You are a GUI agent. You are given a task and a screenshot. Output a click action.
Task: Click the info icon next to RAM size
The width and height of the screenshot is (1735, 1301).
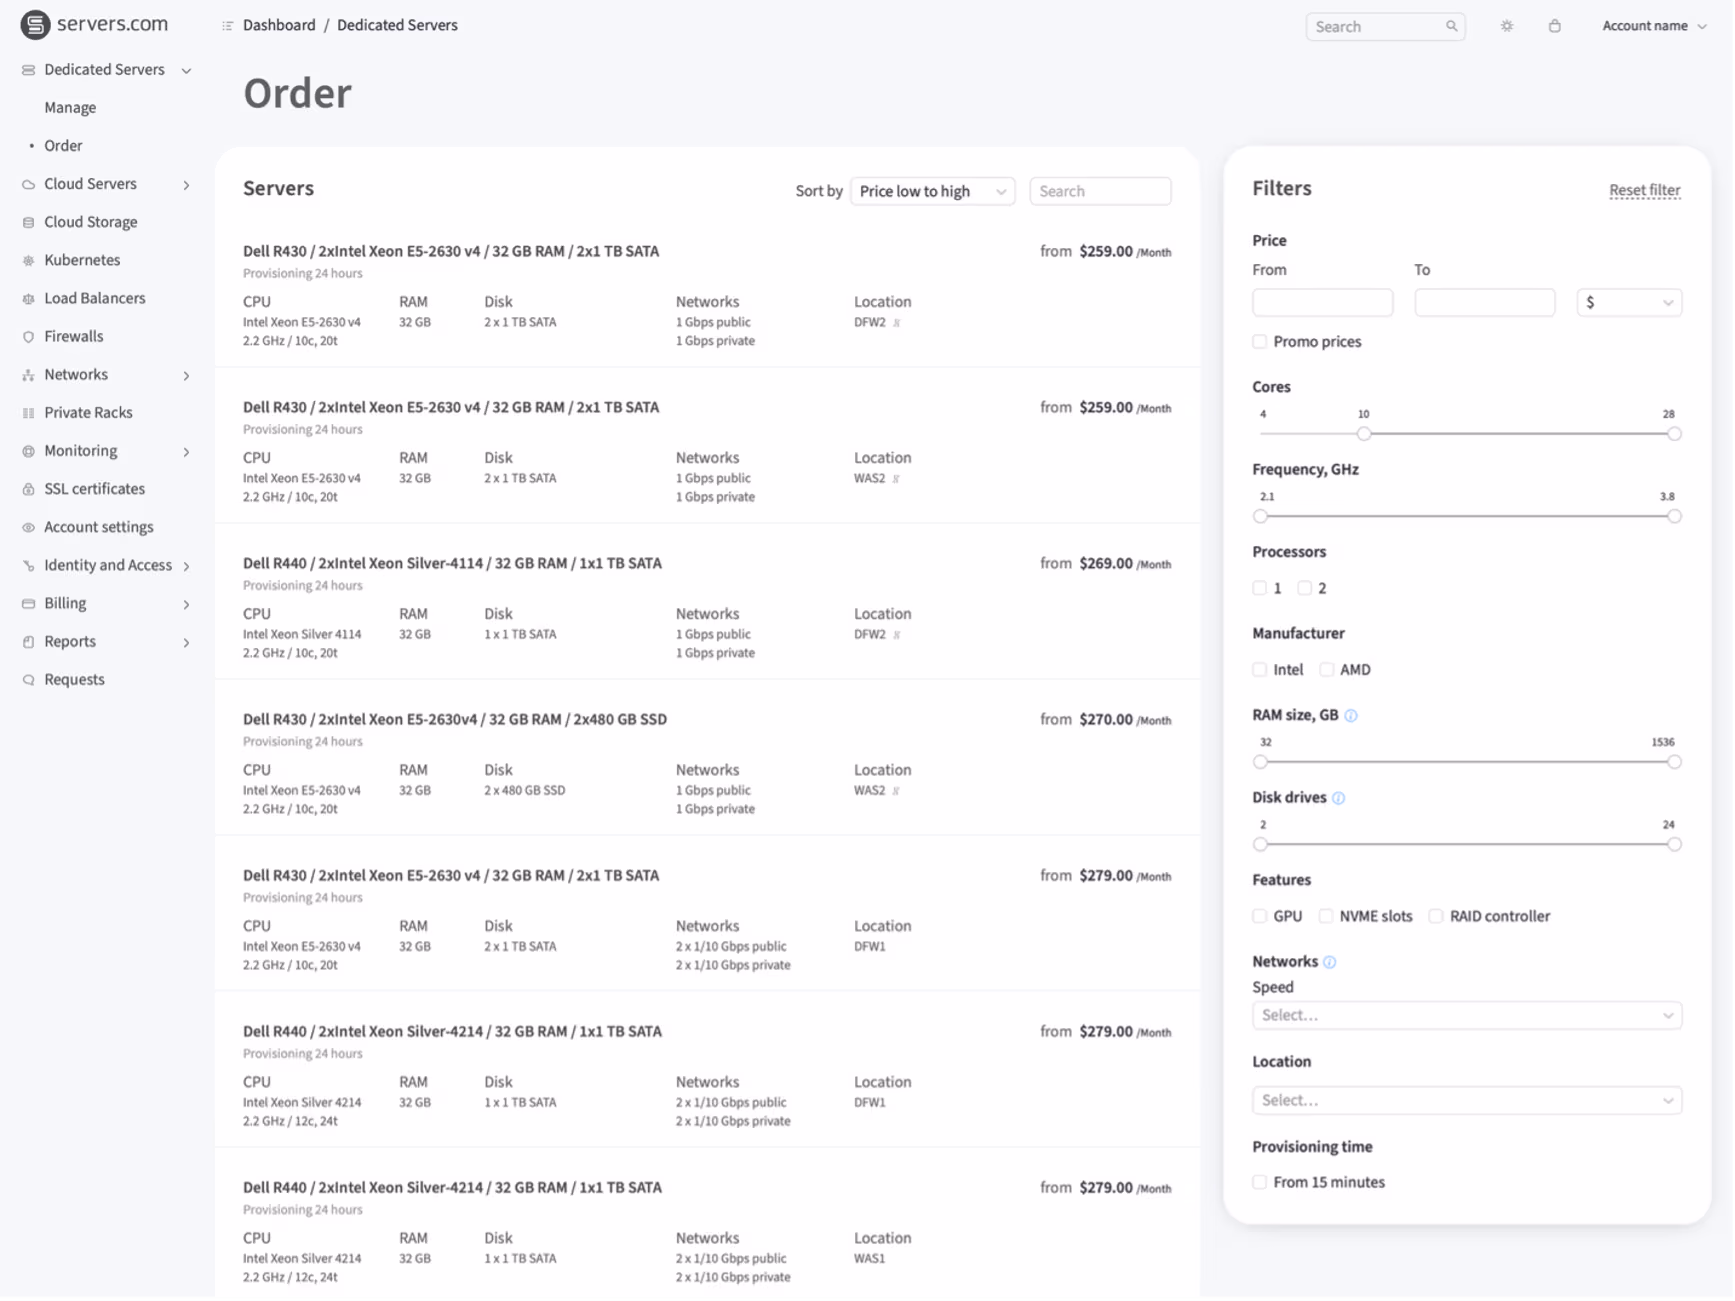tap(1352, 716)
